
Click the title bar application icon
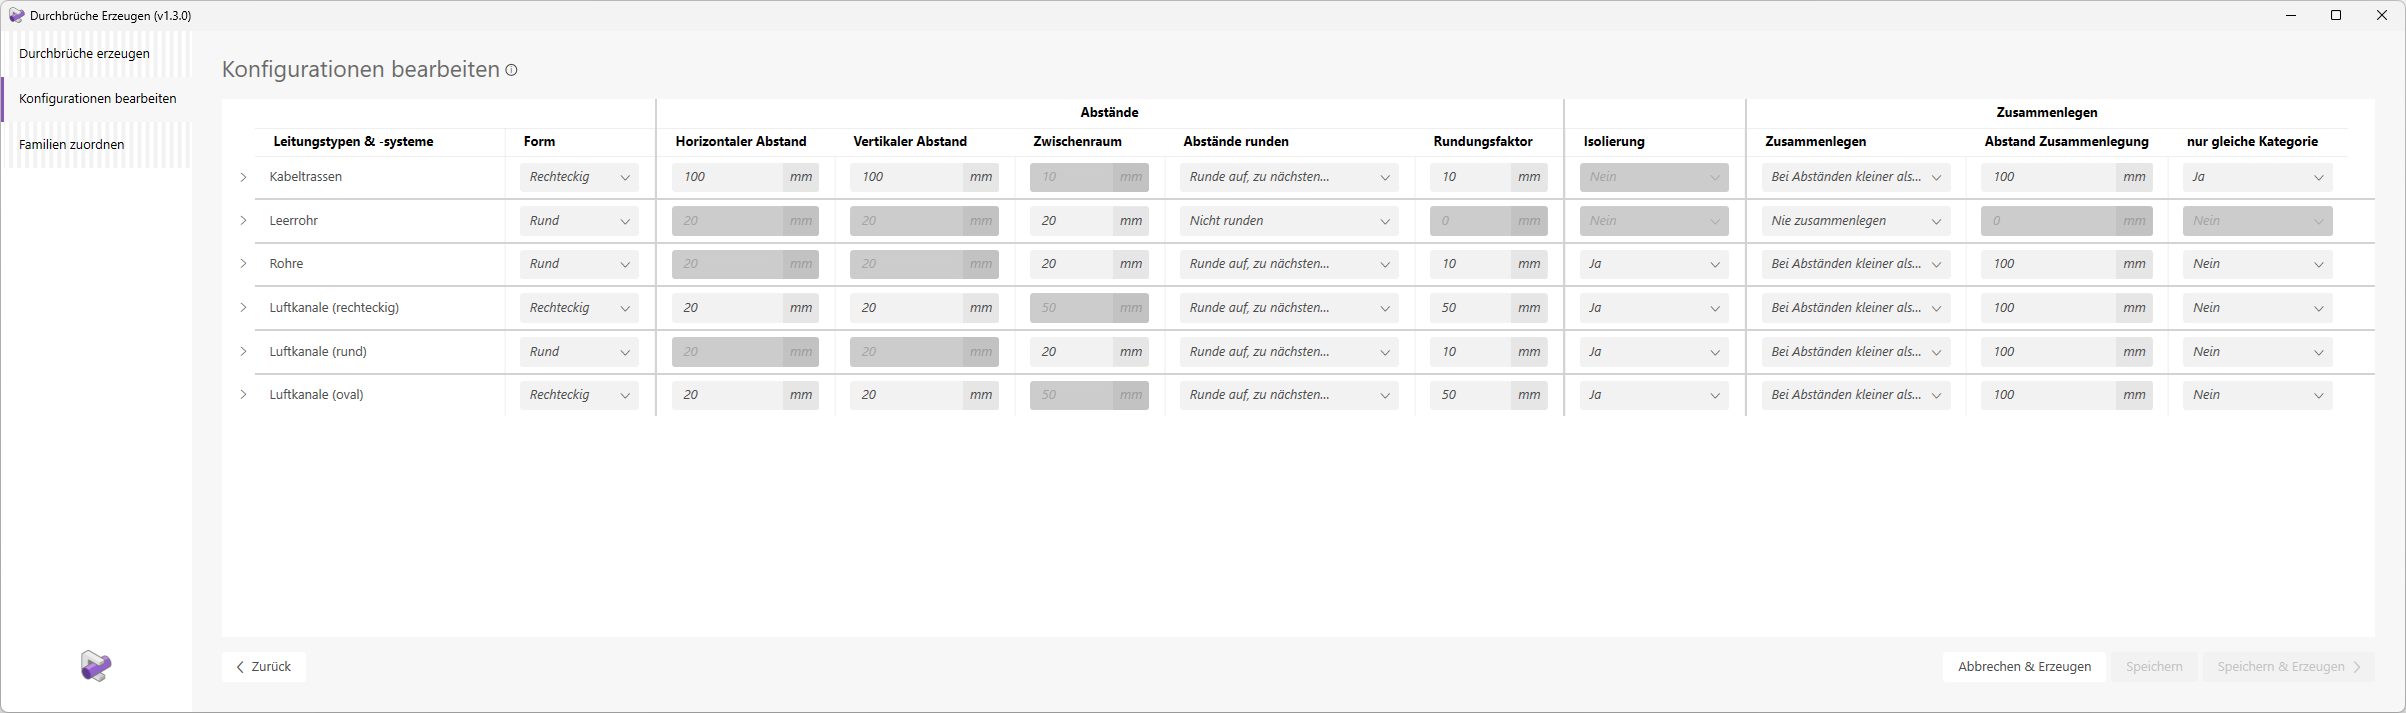click(x=16, y=15)
